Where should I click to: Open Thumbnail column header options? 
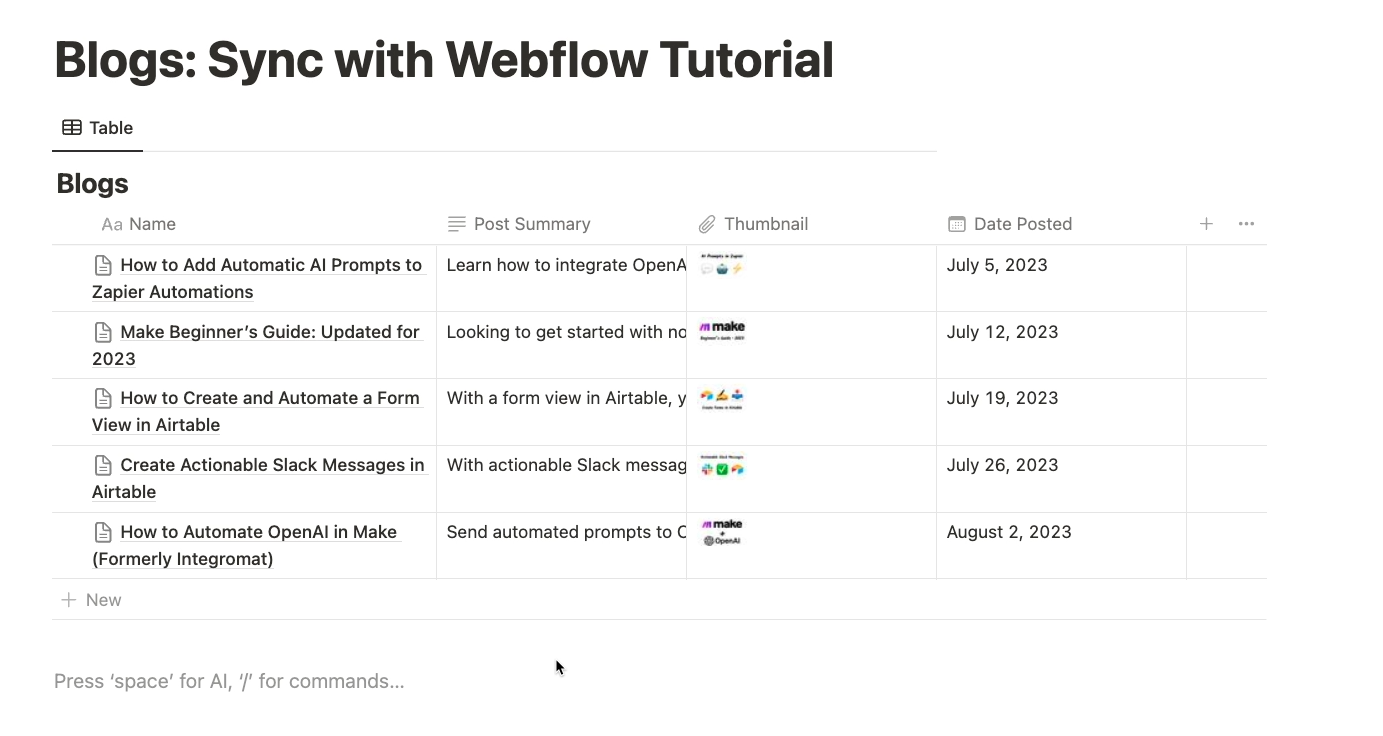[x=812, y=224]
